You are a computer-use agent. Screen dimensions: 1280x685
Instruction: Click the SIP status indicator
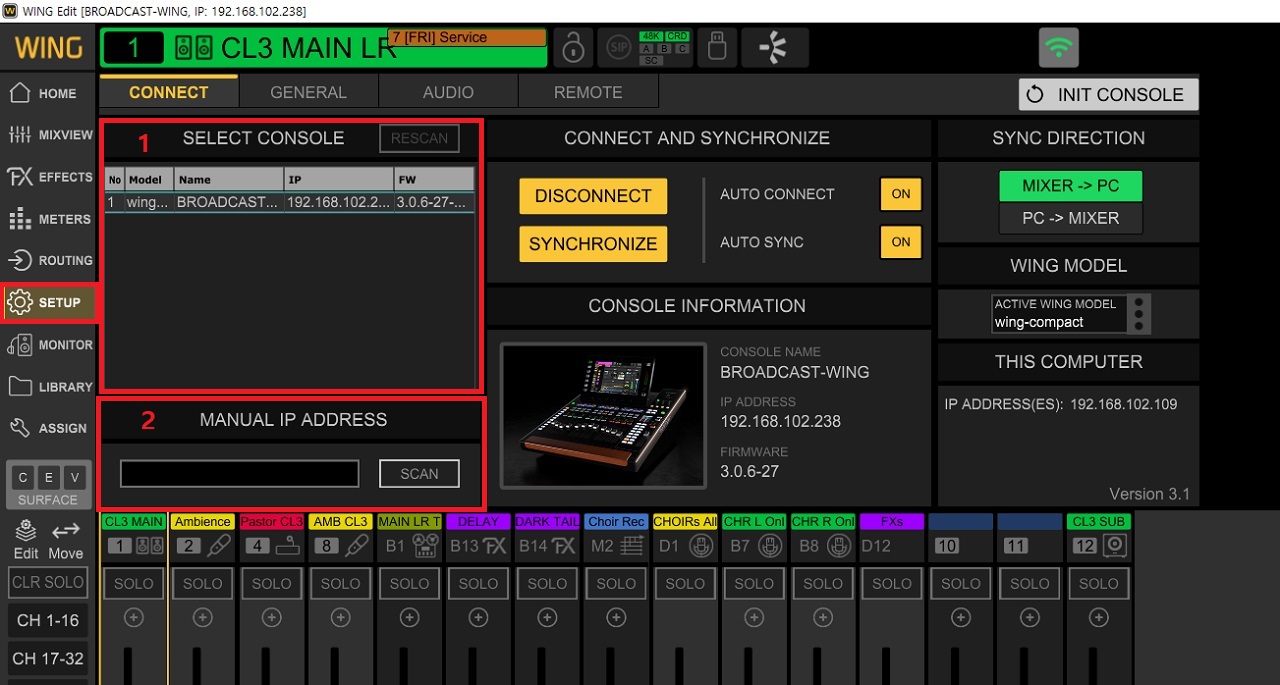(x=619, y=48)
